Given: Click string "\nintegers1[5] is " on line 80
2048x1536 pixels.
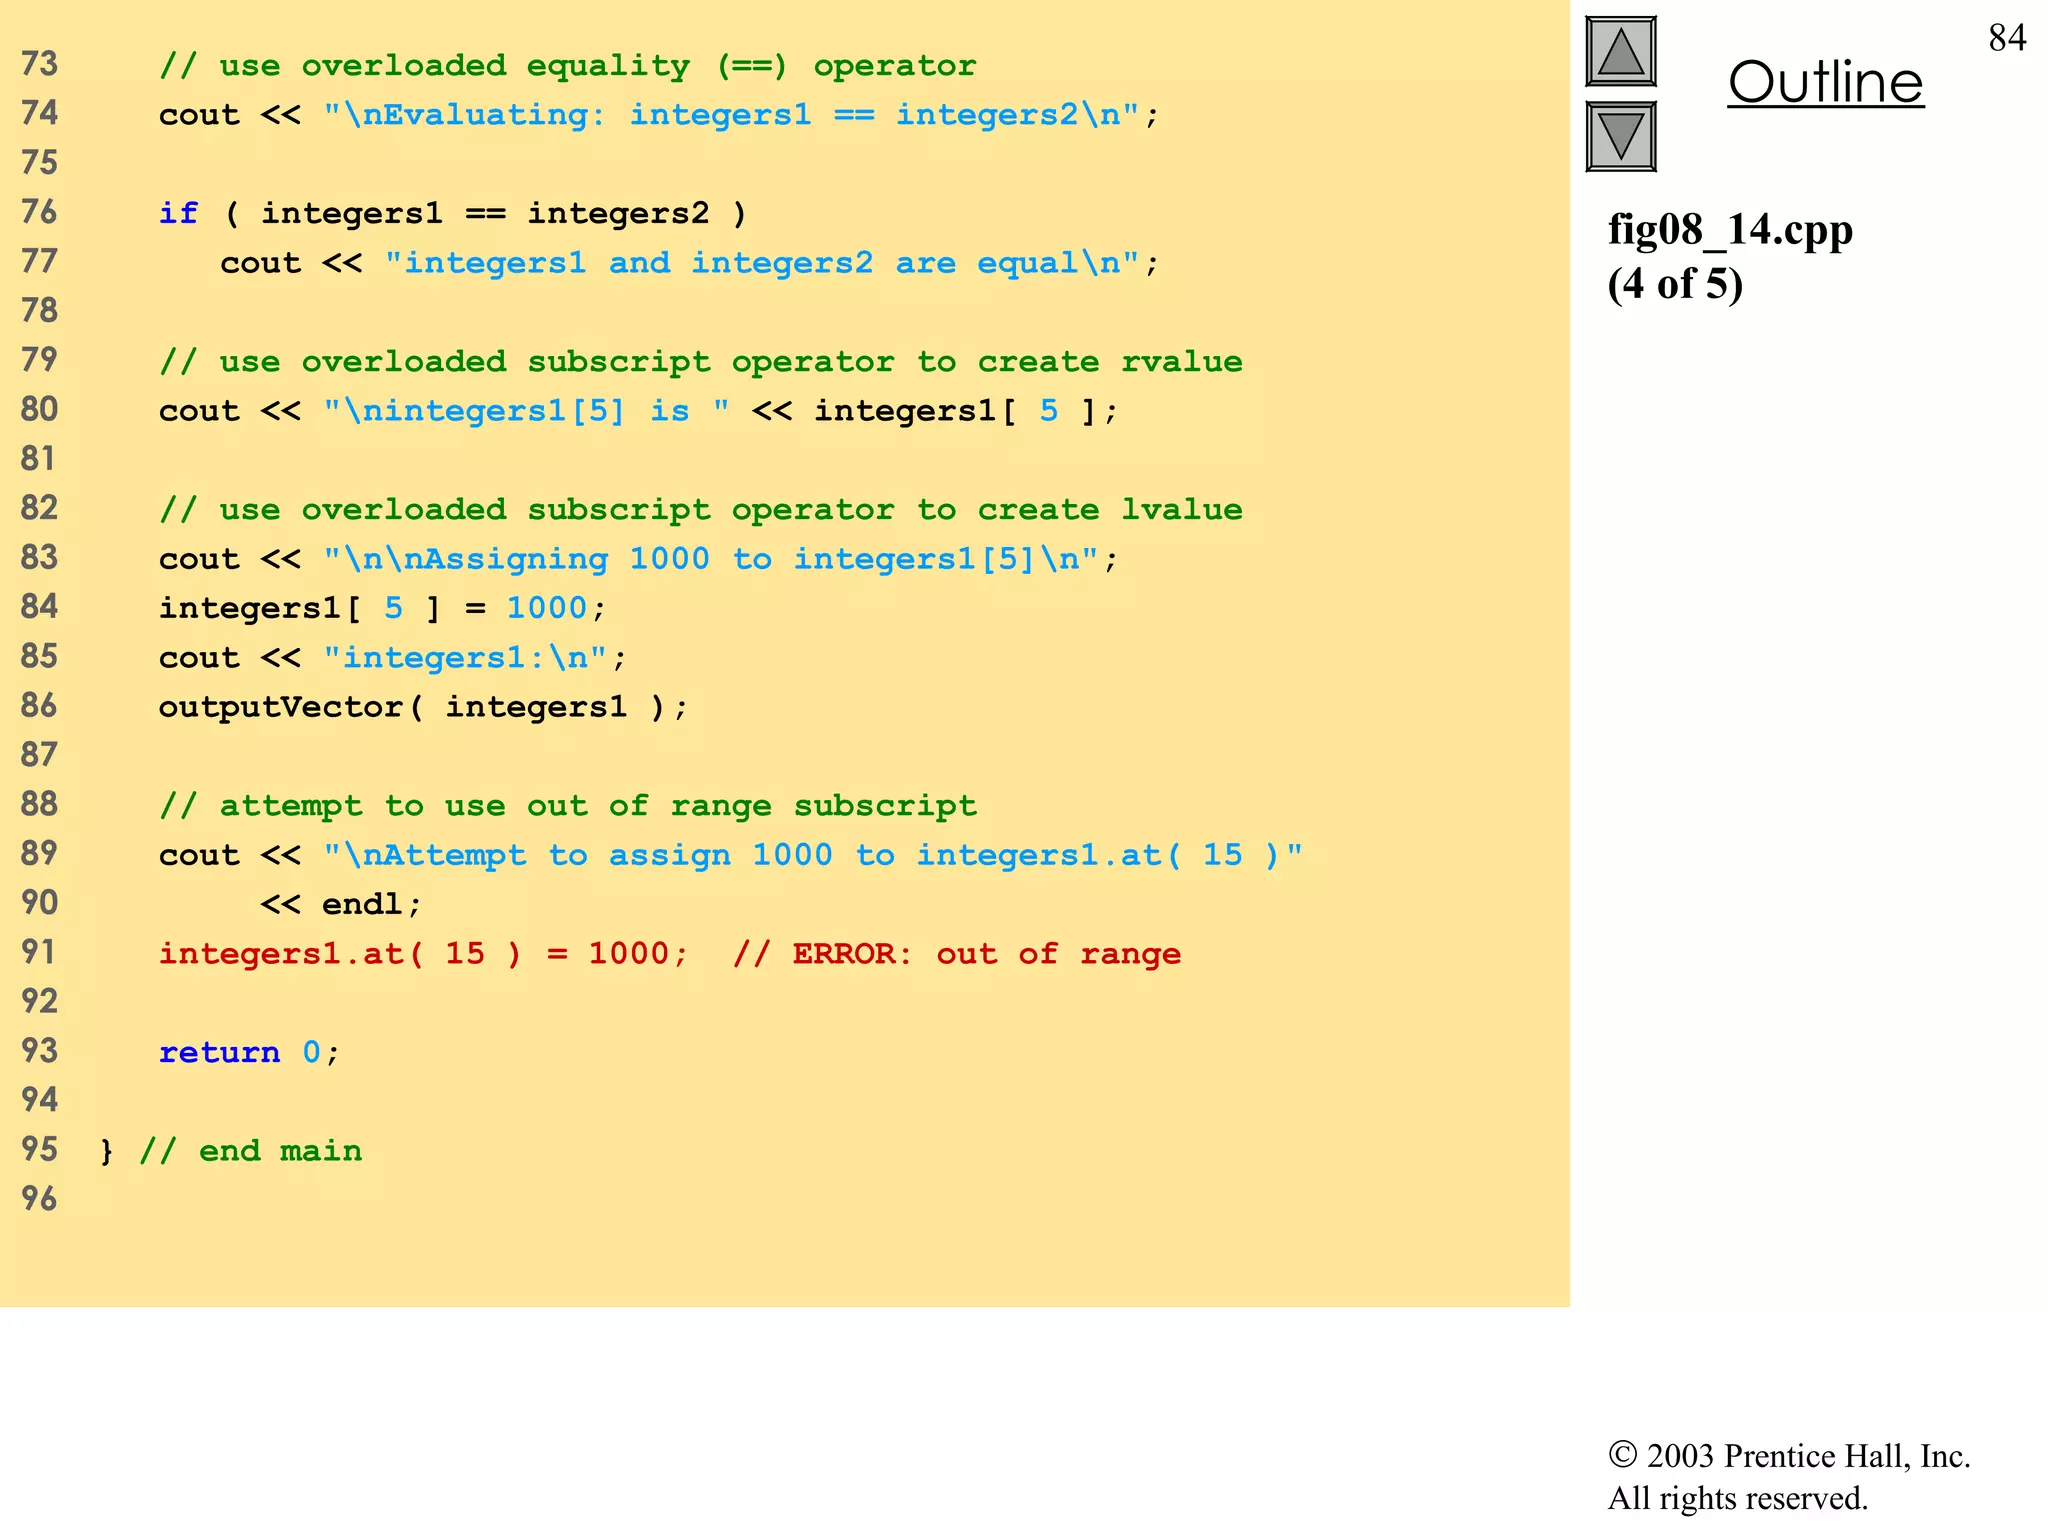Looking at the screenshot, I should [526, 411].
